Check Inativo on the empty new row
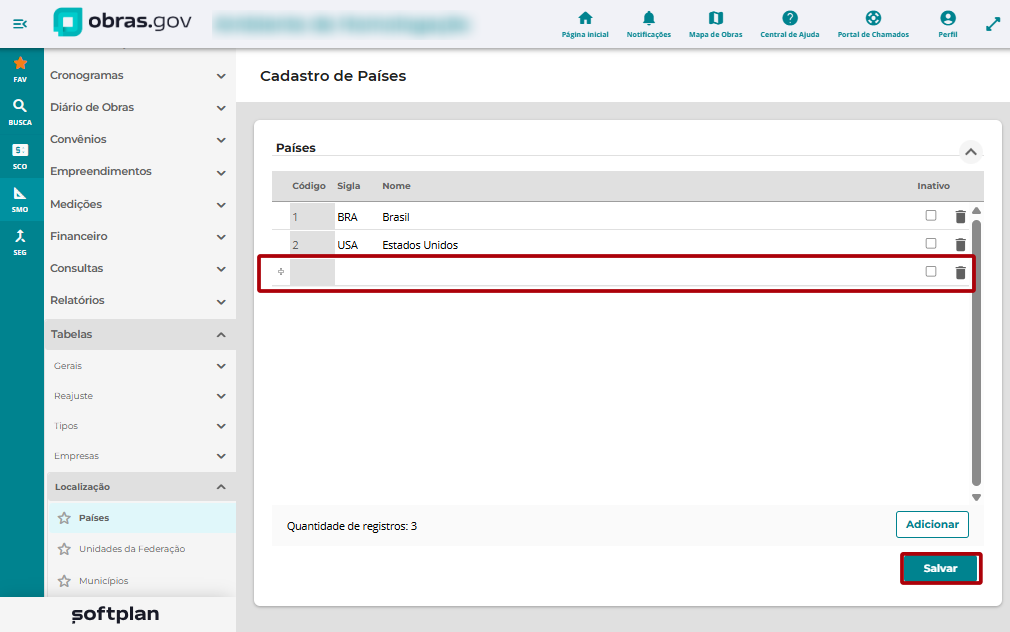 coord(931,271)
